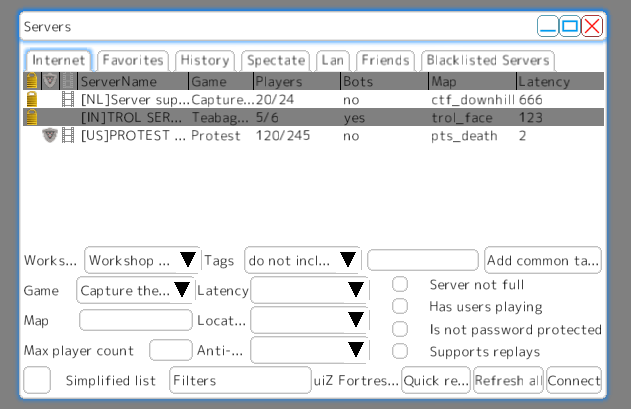Image resolution: width=631 pixels, height=409 pixels.
Task: Click lock icon on the TROL server row
Action: point(31,118)
